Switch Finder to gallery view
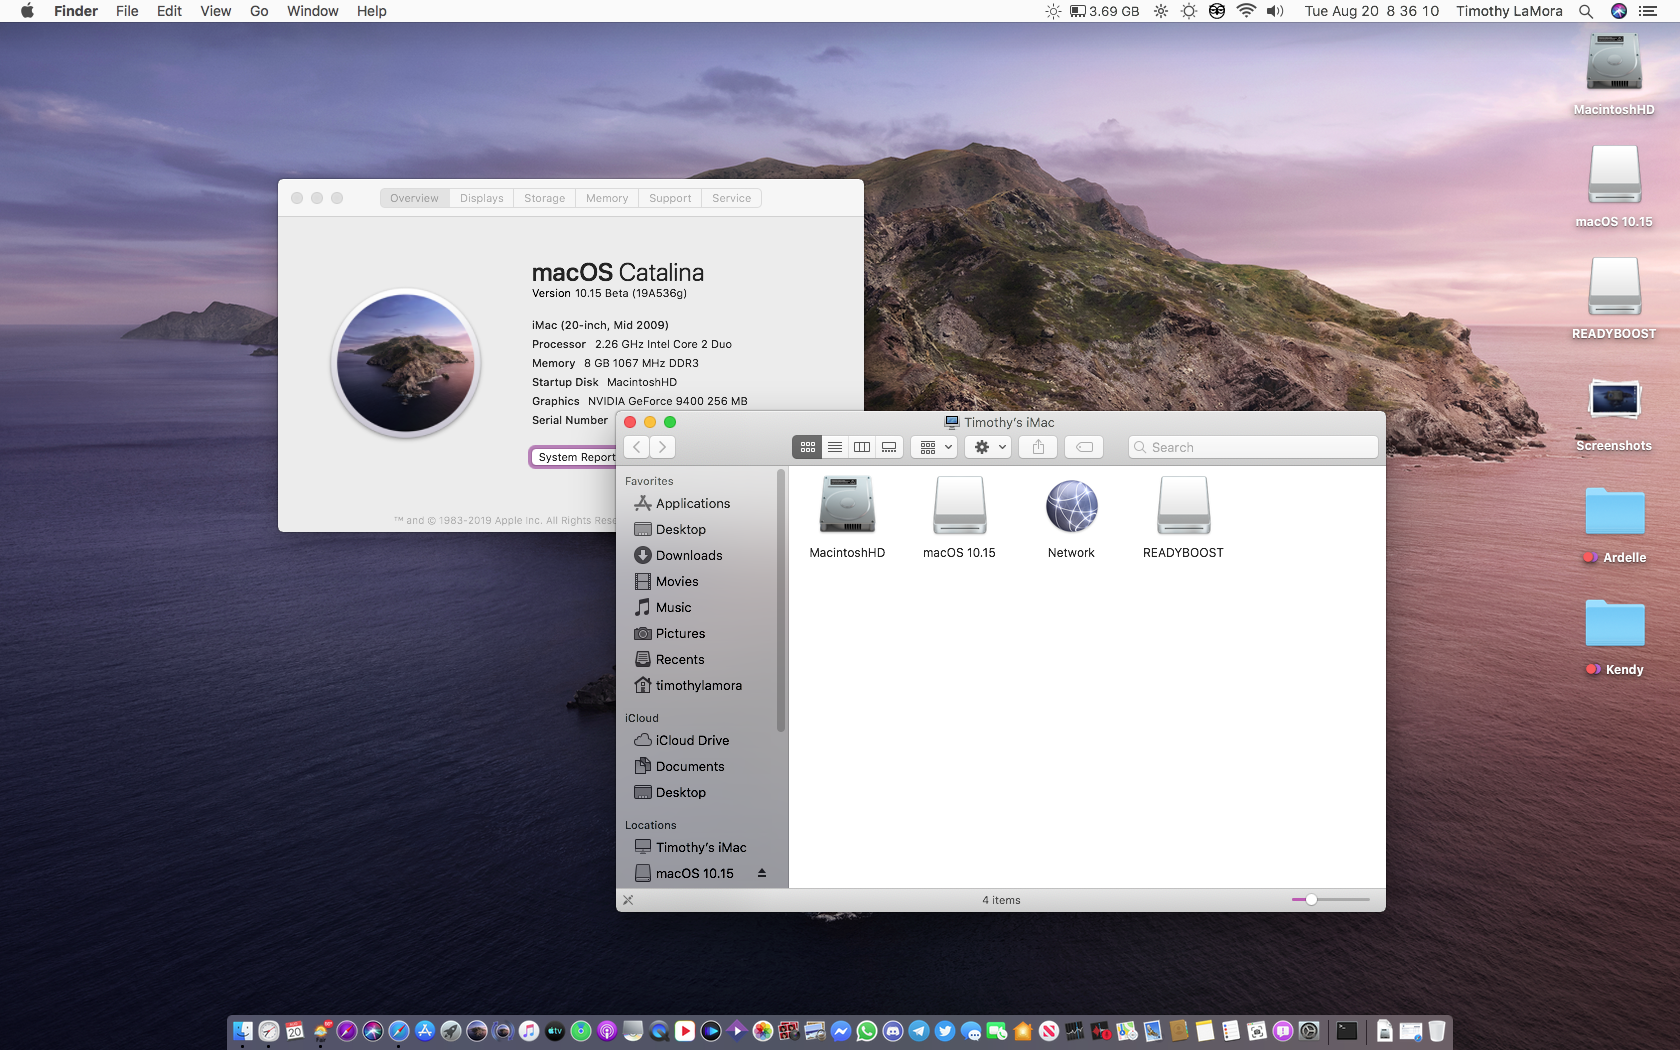This screenshot has height=1050, width=1680. click(x=889, y=447)
